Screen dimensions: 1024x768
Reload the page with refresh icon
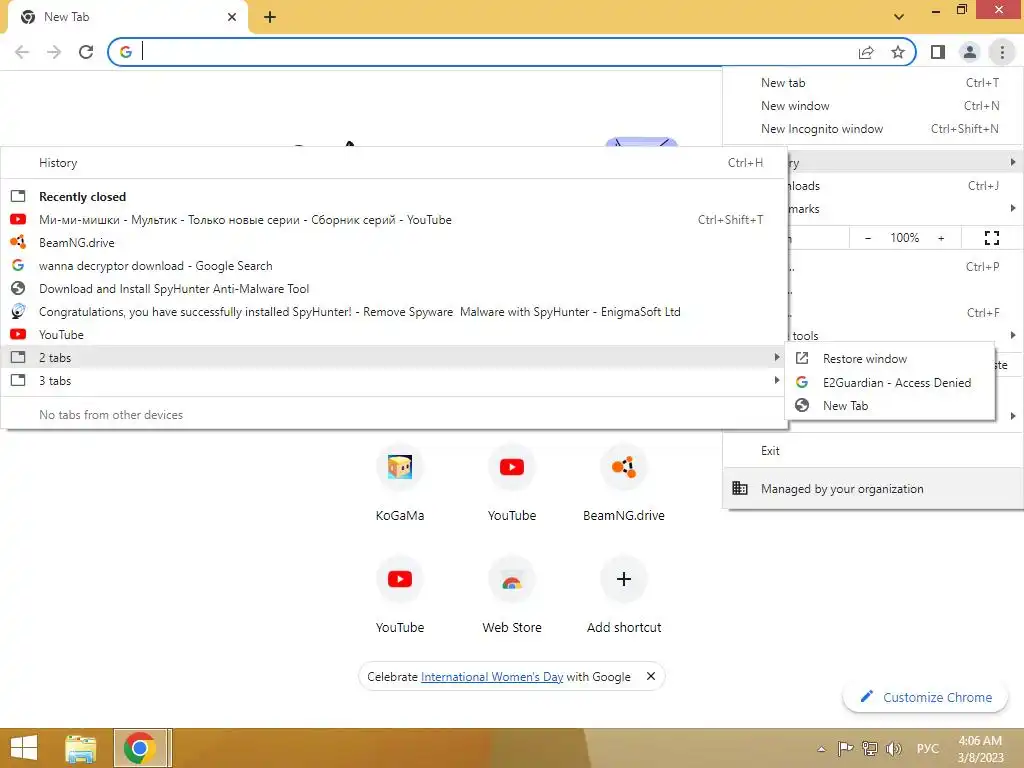click(86, 52)
